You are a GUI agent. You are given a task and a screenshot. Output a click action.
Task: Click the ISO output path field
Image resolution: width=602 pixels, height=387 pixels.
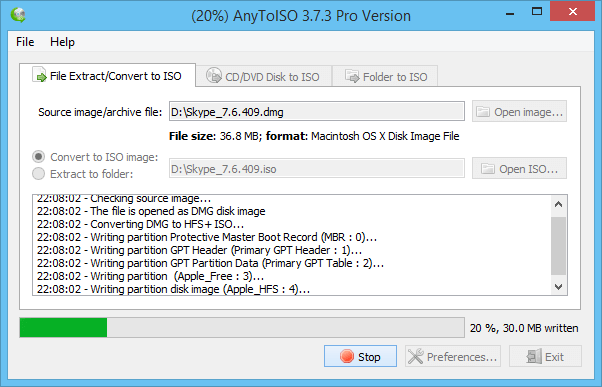(317, 168)
